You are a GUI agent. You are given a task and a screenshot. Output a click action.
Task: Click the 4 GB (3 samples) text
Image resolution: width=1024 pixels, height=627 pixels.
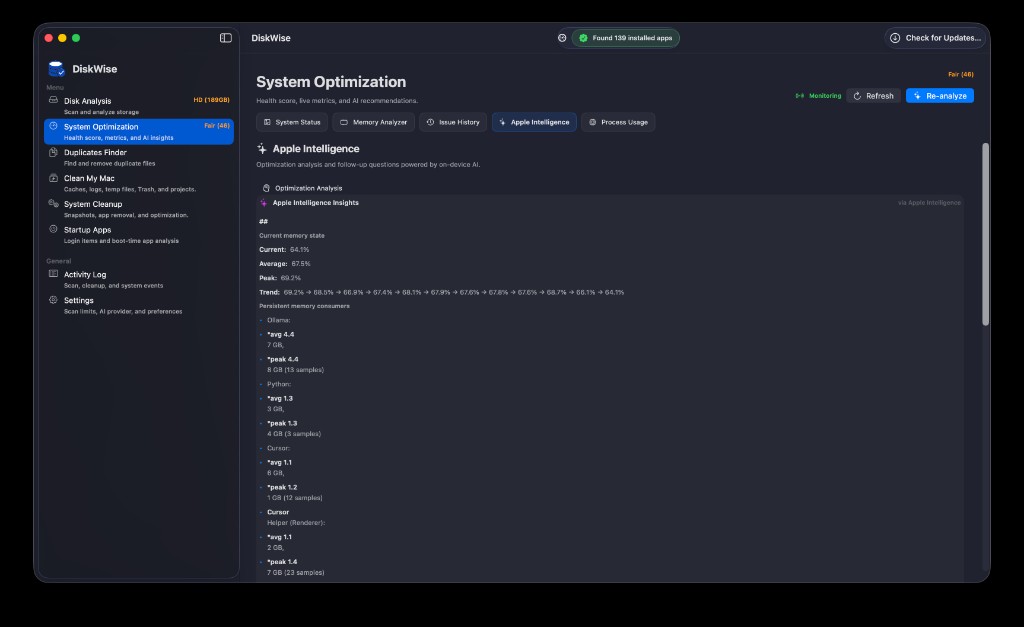pos(294,434)
